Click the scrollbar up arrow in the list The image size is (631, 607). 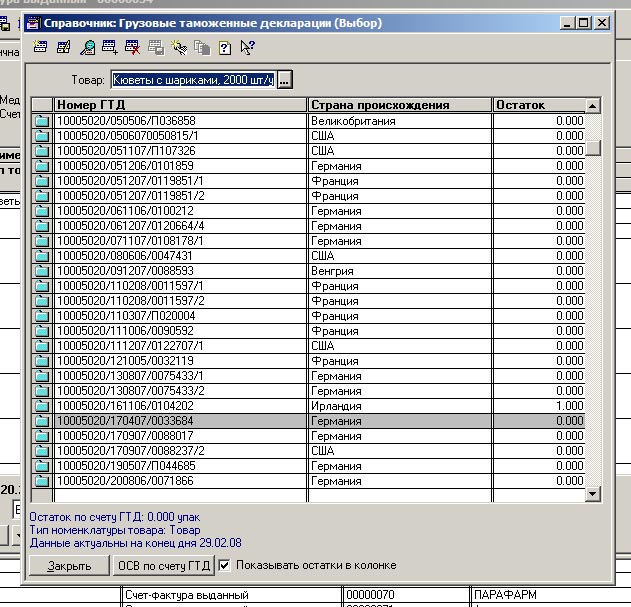pyautogui.click(x=592, y=105)
